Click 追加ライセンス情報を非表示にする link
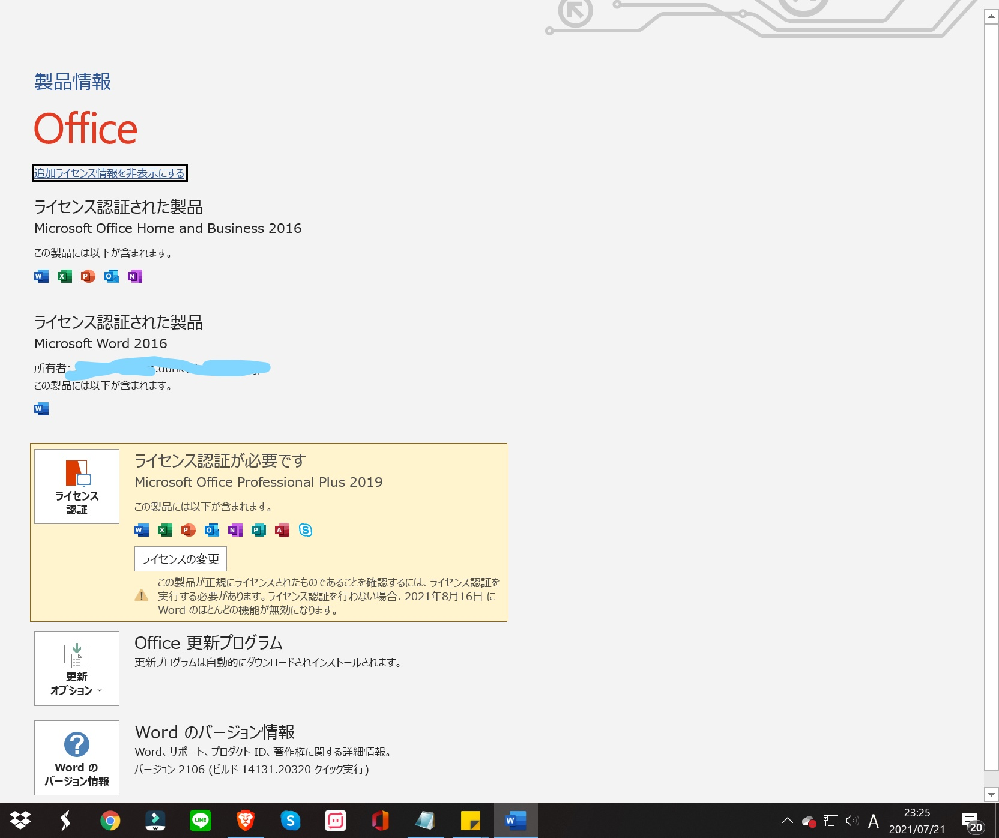This screenshot has height=838, width=999. point(110,173)
